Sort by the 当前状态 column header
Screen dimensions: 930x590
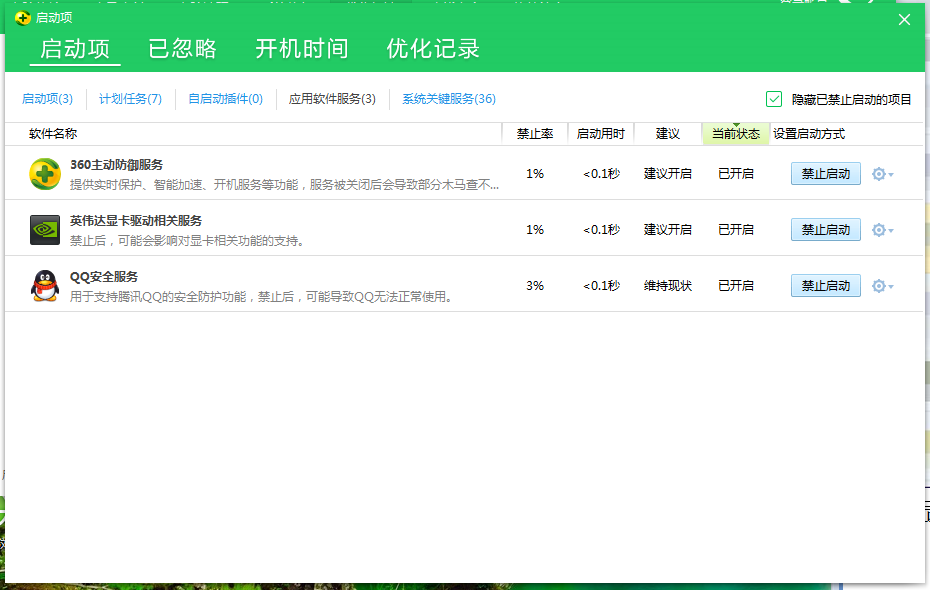(736, 134)
